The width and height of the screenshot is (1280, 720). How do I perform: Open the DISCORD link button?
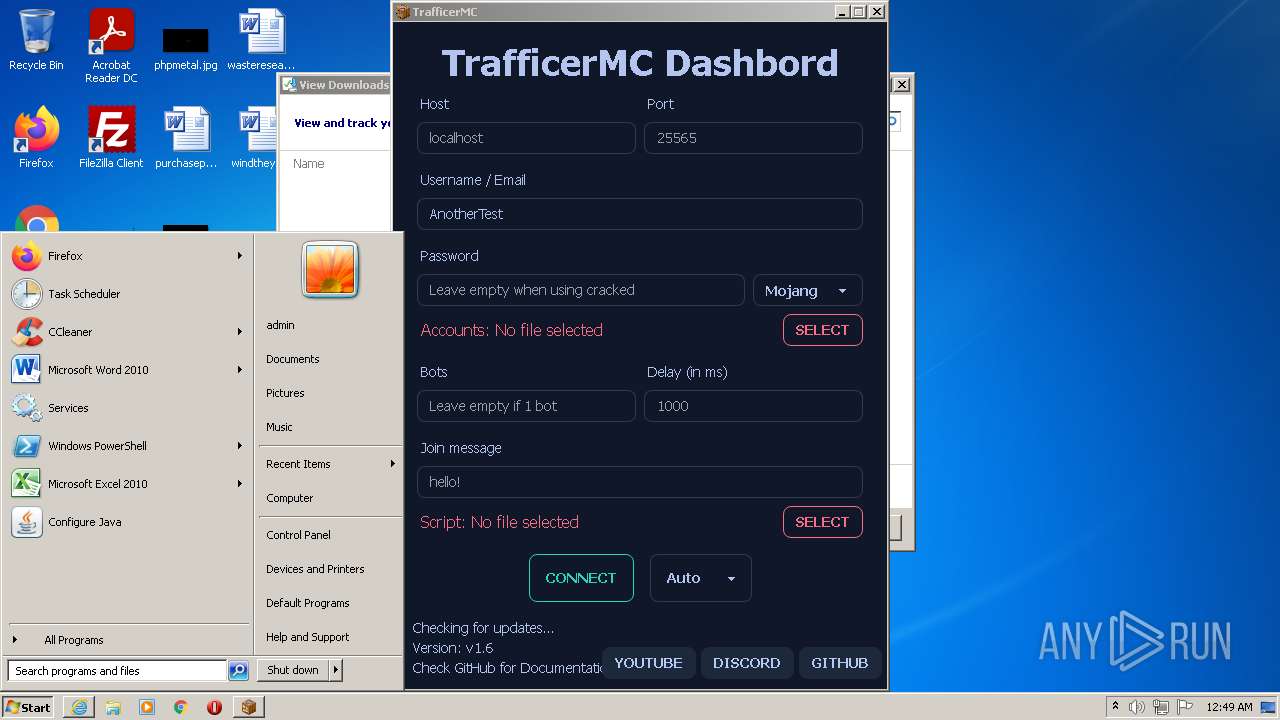pyautogui.click(x=747, y=663)
